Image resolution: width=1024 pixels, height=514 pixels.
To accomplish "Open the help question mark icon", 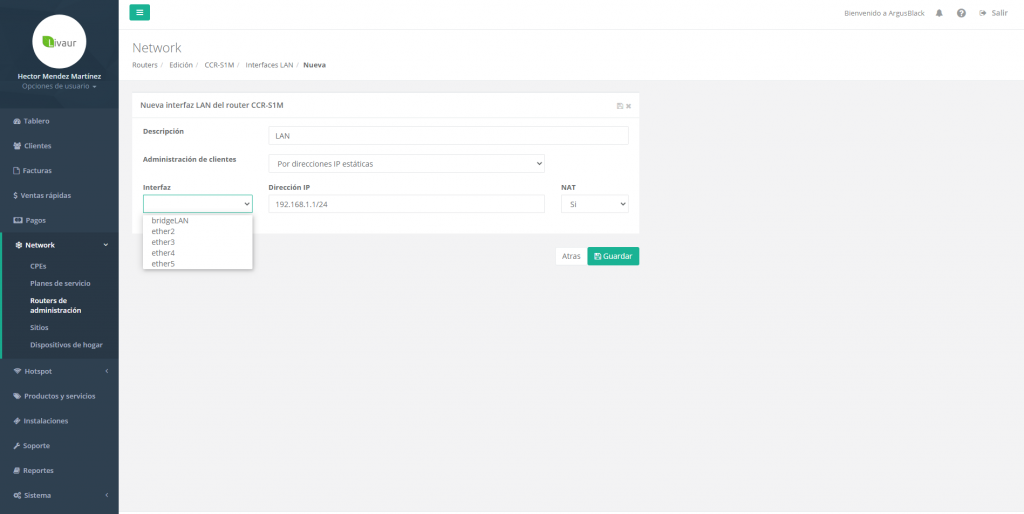I will (961, 13).
